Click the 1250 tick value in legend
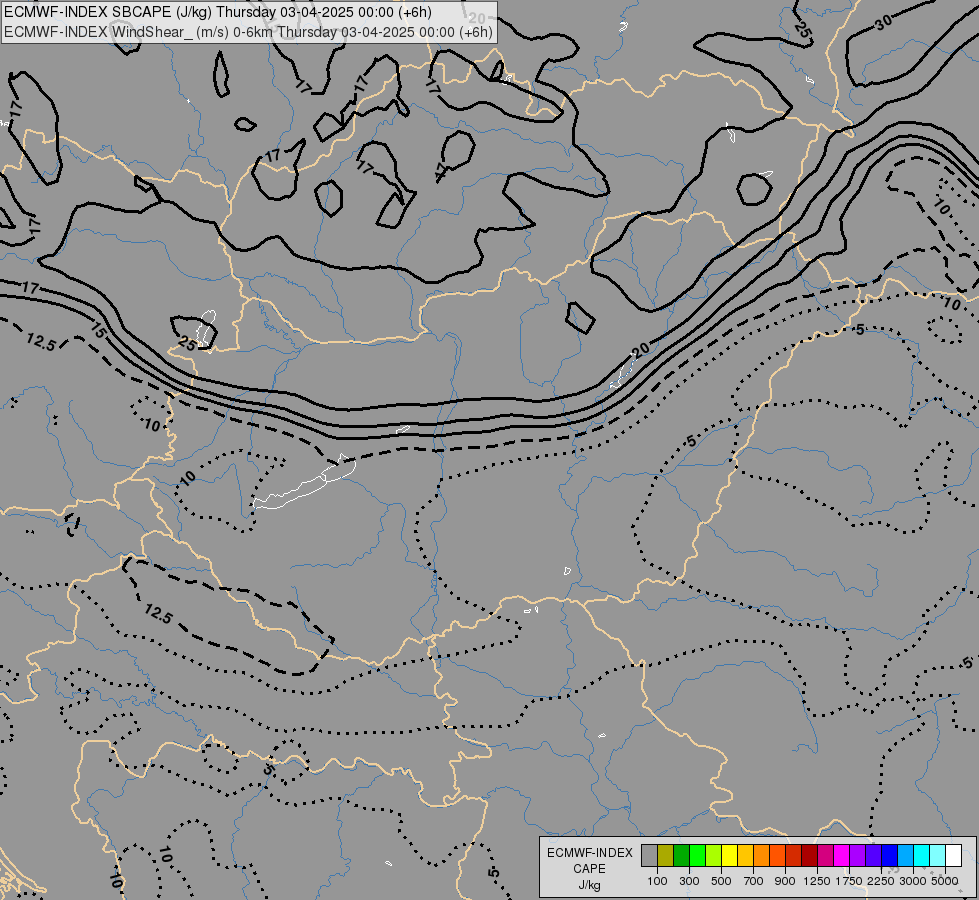979x900 pixels. click(817, 881)
